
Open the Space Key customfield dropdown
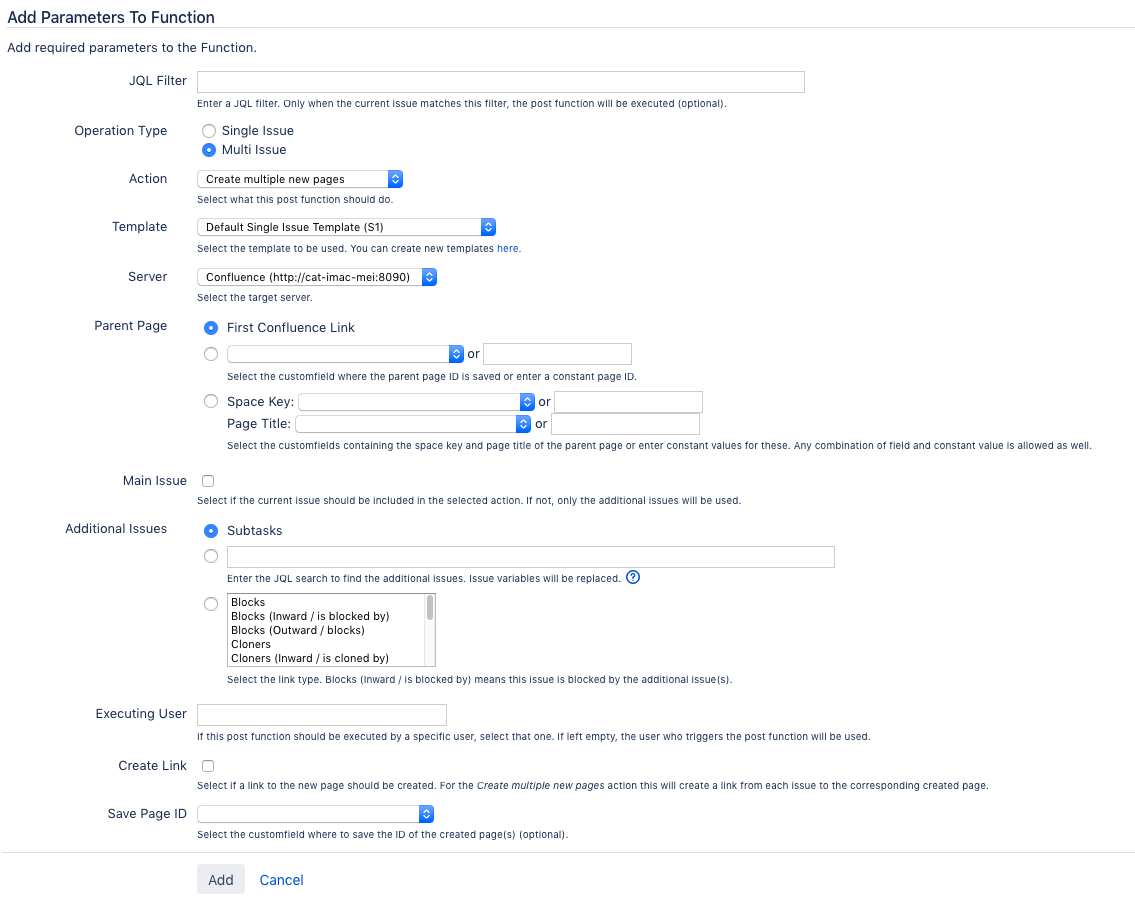click(x=417, y=401)
